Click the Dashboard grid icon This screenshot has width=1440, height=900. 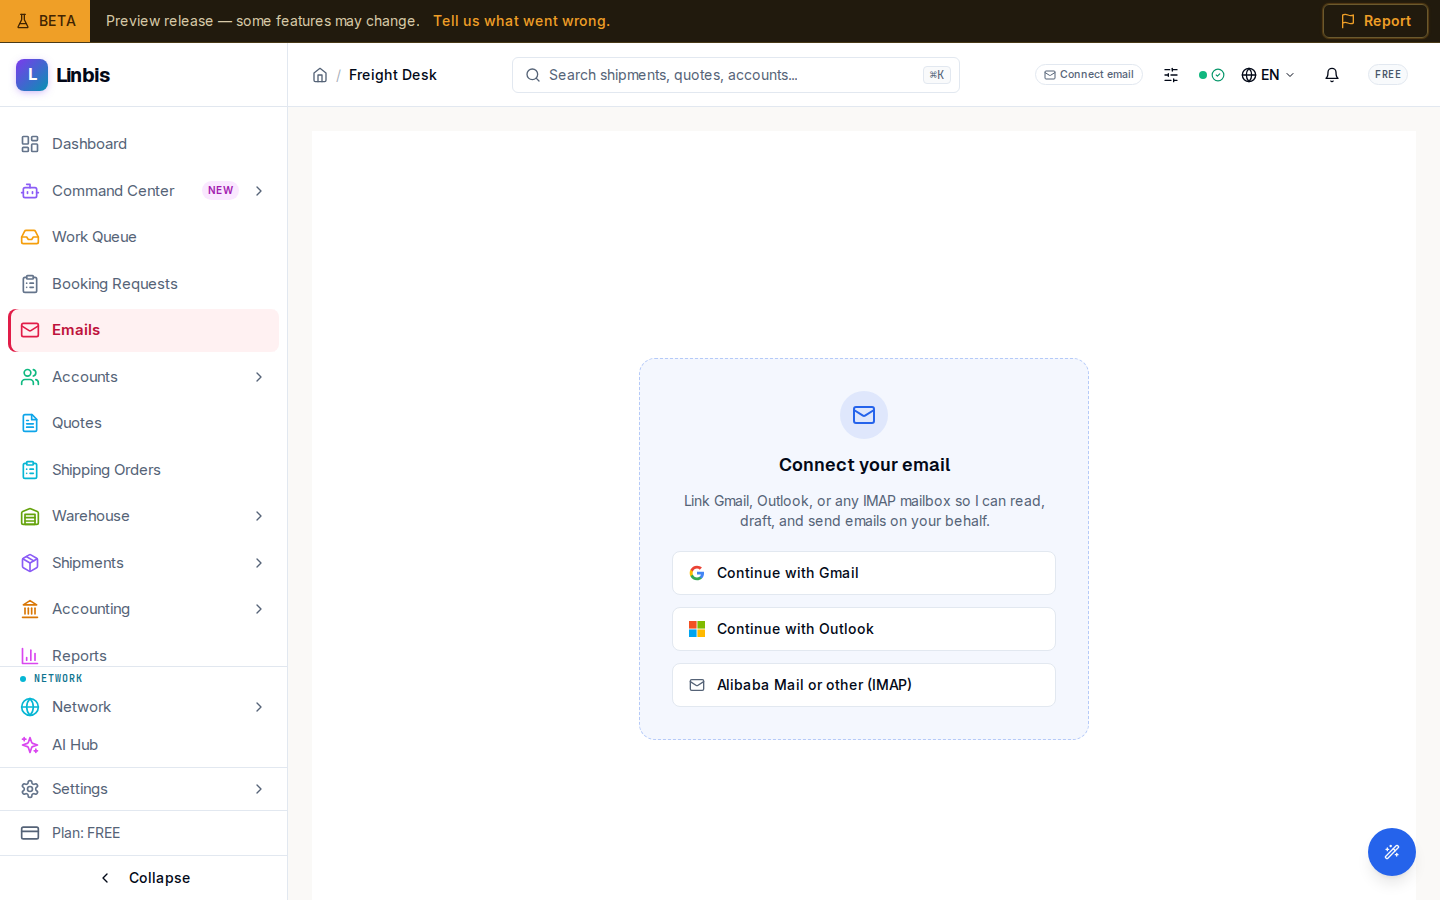(x=30, y=144)
